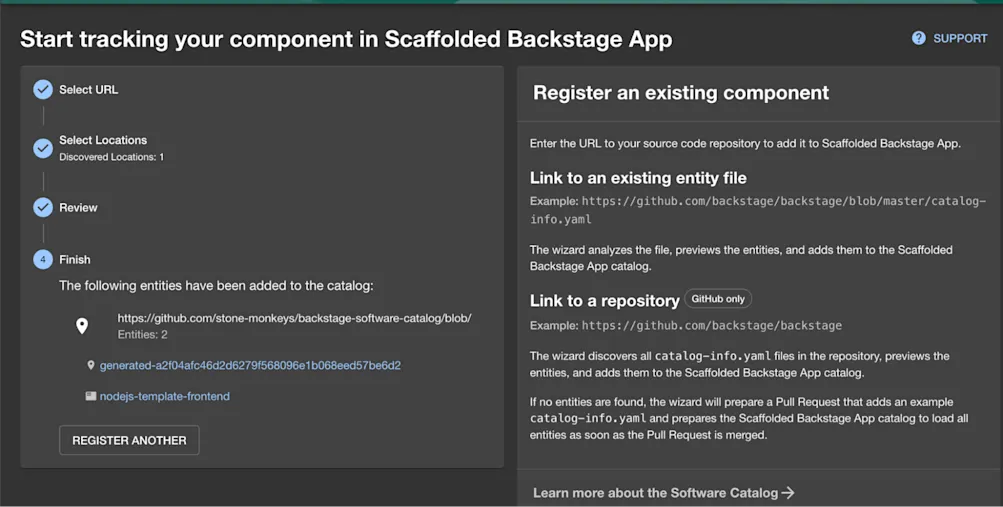Viewport: 1003px width, 507px height.
Task: Open the SUPPORT link
Action: pos(960,38)
